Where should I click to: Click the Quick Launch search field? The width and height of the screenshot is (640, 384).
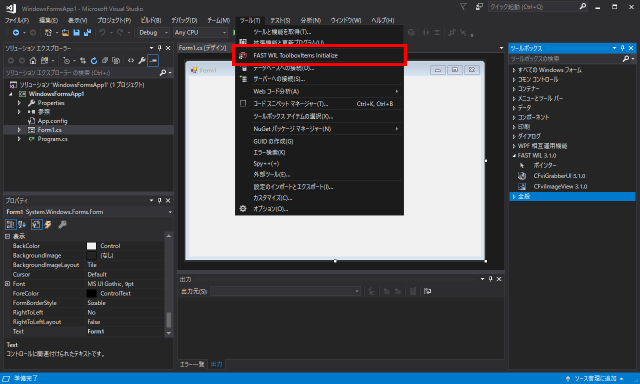(537, 7)
